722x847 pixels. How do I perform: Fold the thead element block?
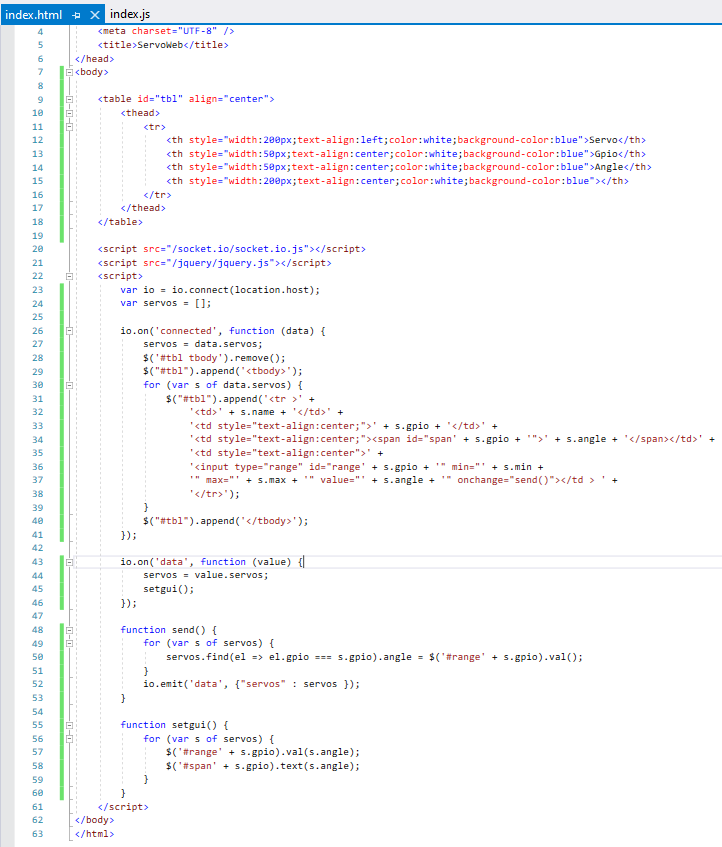[x=69, y=113]
